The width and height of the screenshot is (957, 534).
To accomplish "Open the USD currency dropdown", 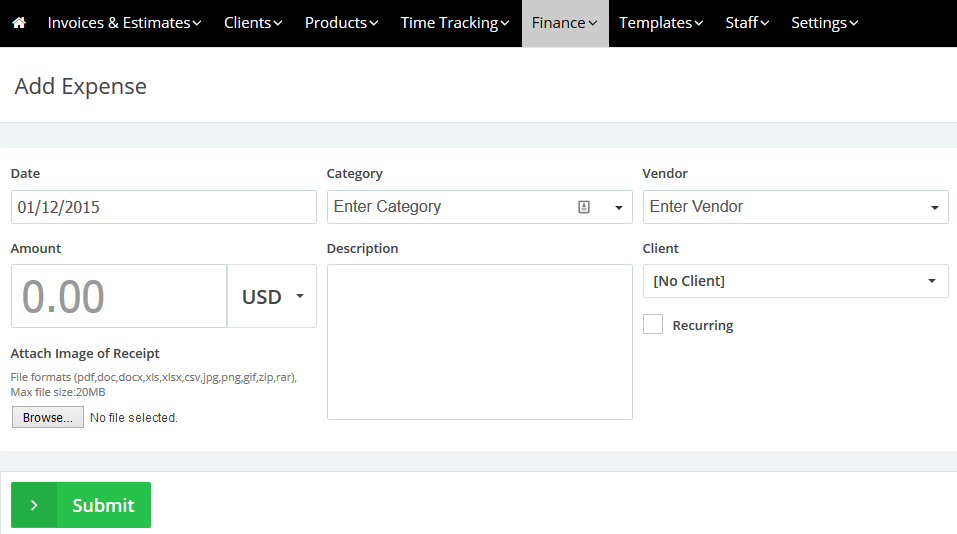I will [x=272, y=296].
